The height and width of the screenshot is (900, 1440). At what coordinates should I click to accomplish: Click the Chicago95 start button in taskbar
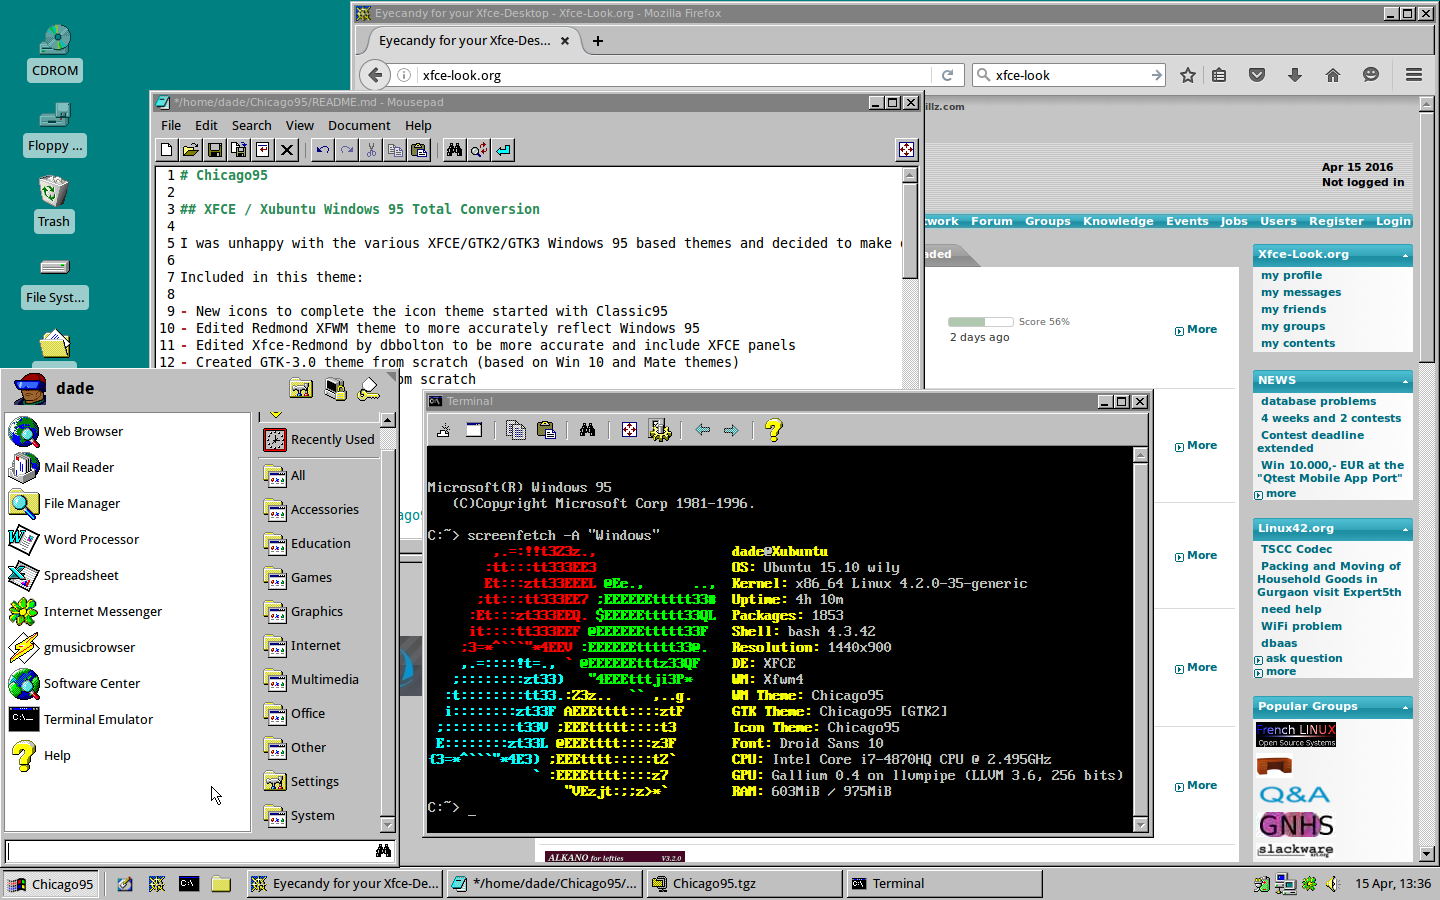(x=51, y=884)
